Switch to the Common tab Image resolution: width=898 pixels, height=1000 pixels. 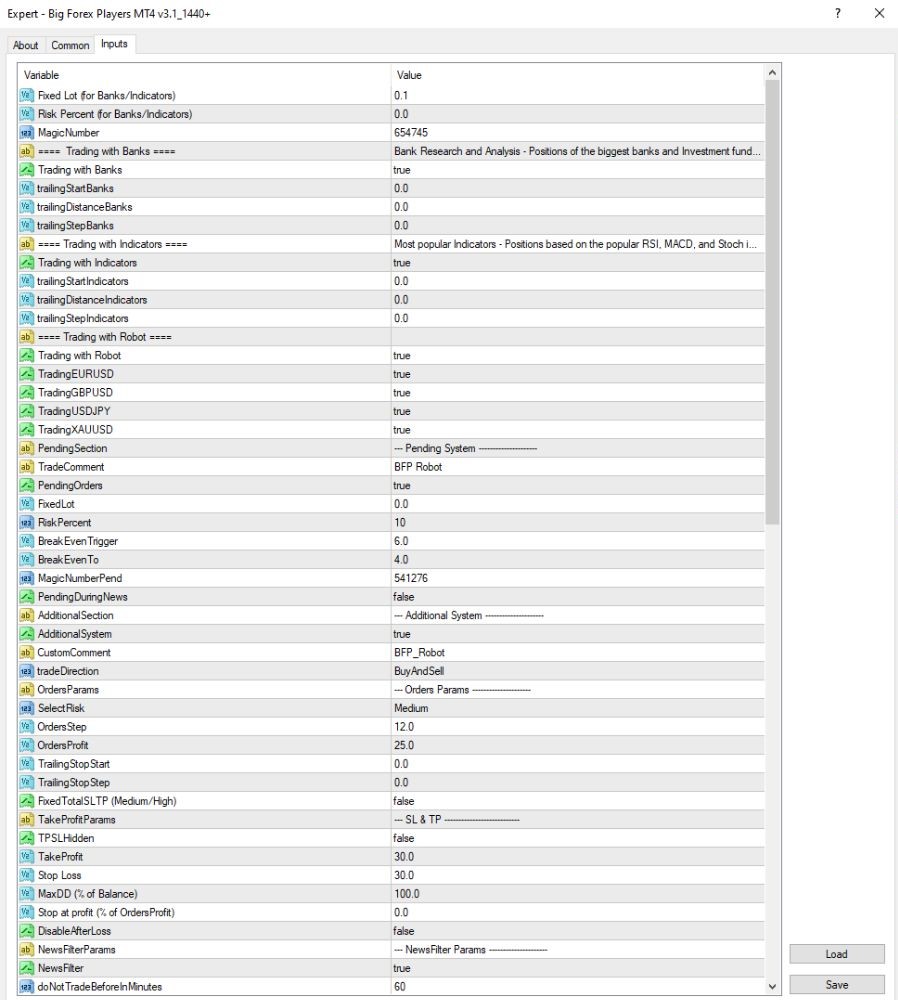pyautogui.click(x=70, y=45)
